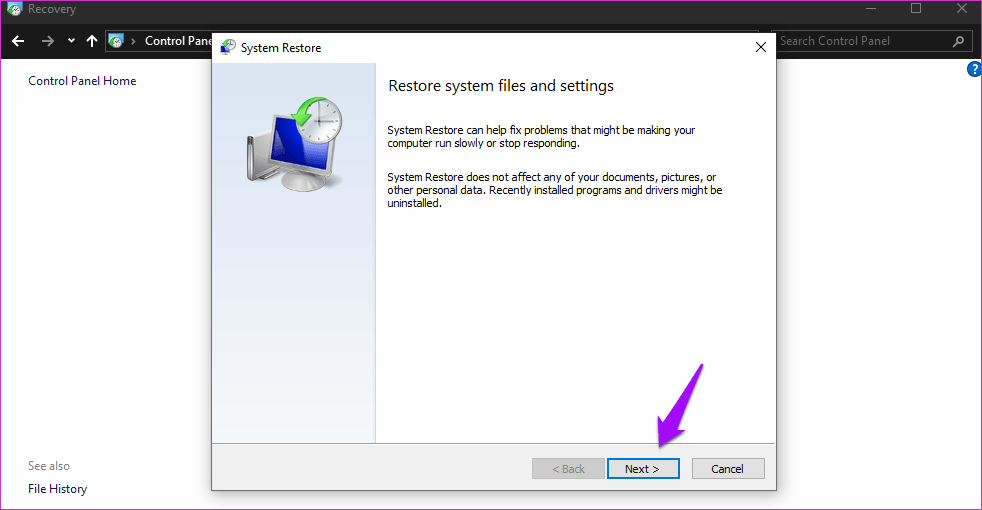Image resolution: width=982 pixels, height=510 pixels.
Task: Open the blue Help icon
Action: (974, 69)
